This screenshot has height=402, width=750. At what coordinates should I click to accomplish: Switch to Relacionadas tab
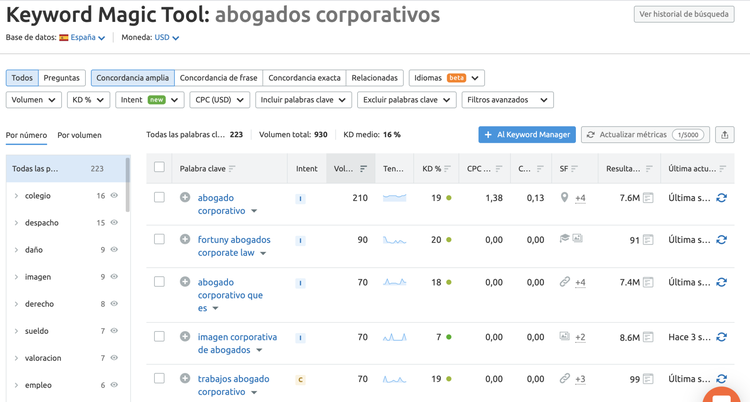pos(375,78)
